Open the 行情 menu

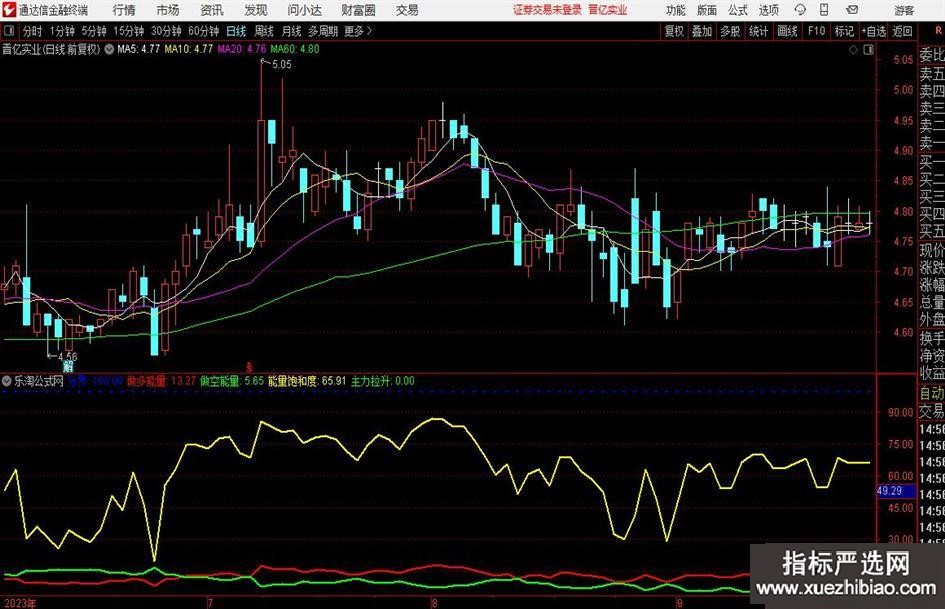click(x=124, y=10)
